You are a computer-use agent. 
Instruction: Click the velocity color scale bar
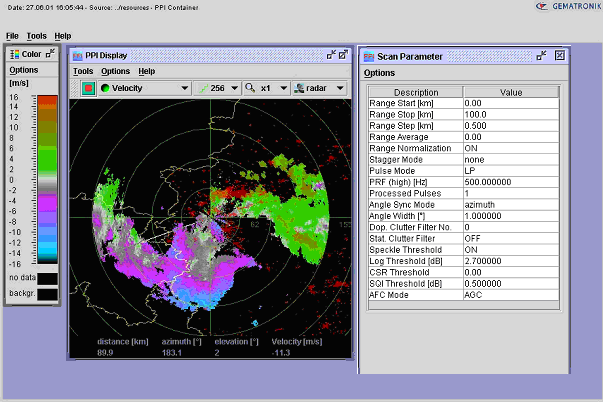(x=47, y=180)
